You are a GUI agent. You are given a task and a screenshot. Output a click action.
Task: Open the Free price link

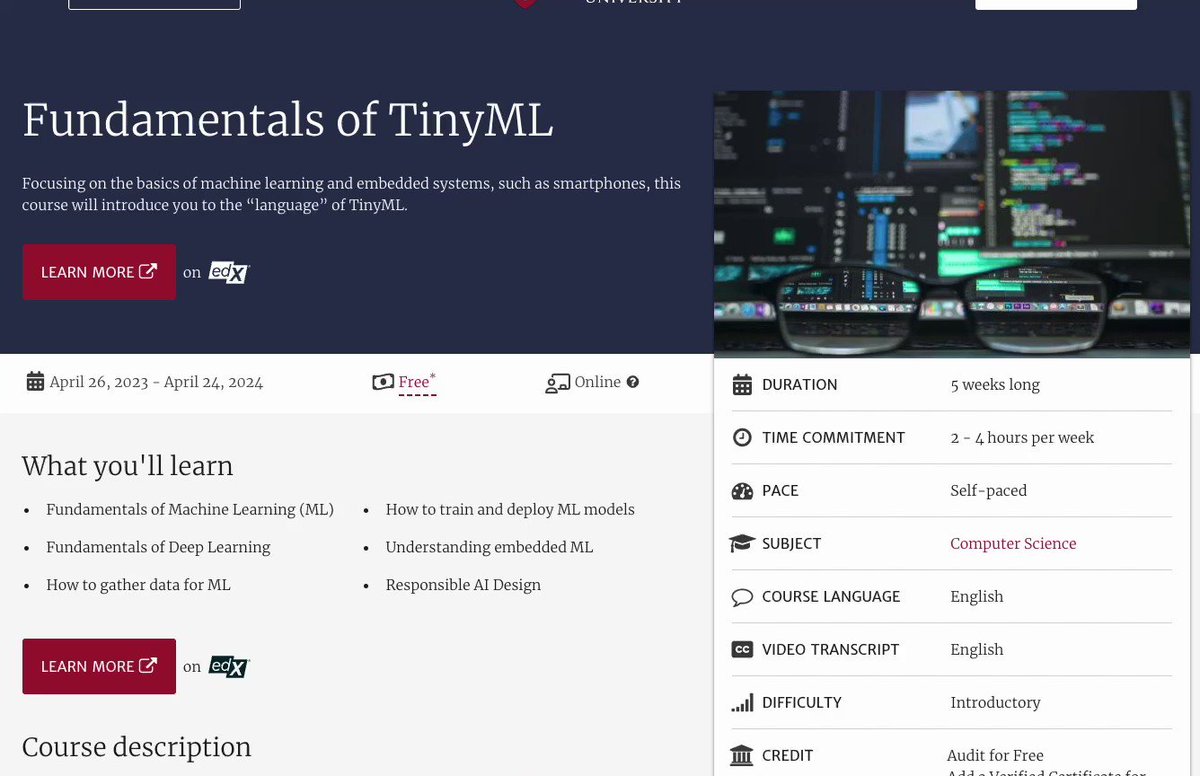click(x=417, y=382)
